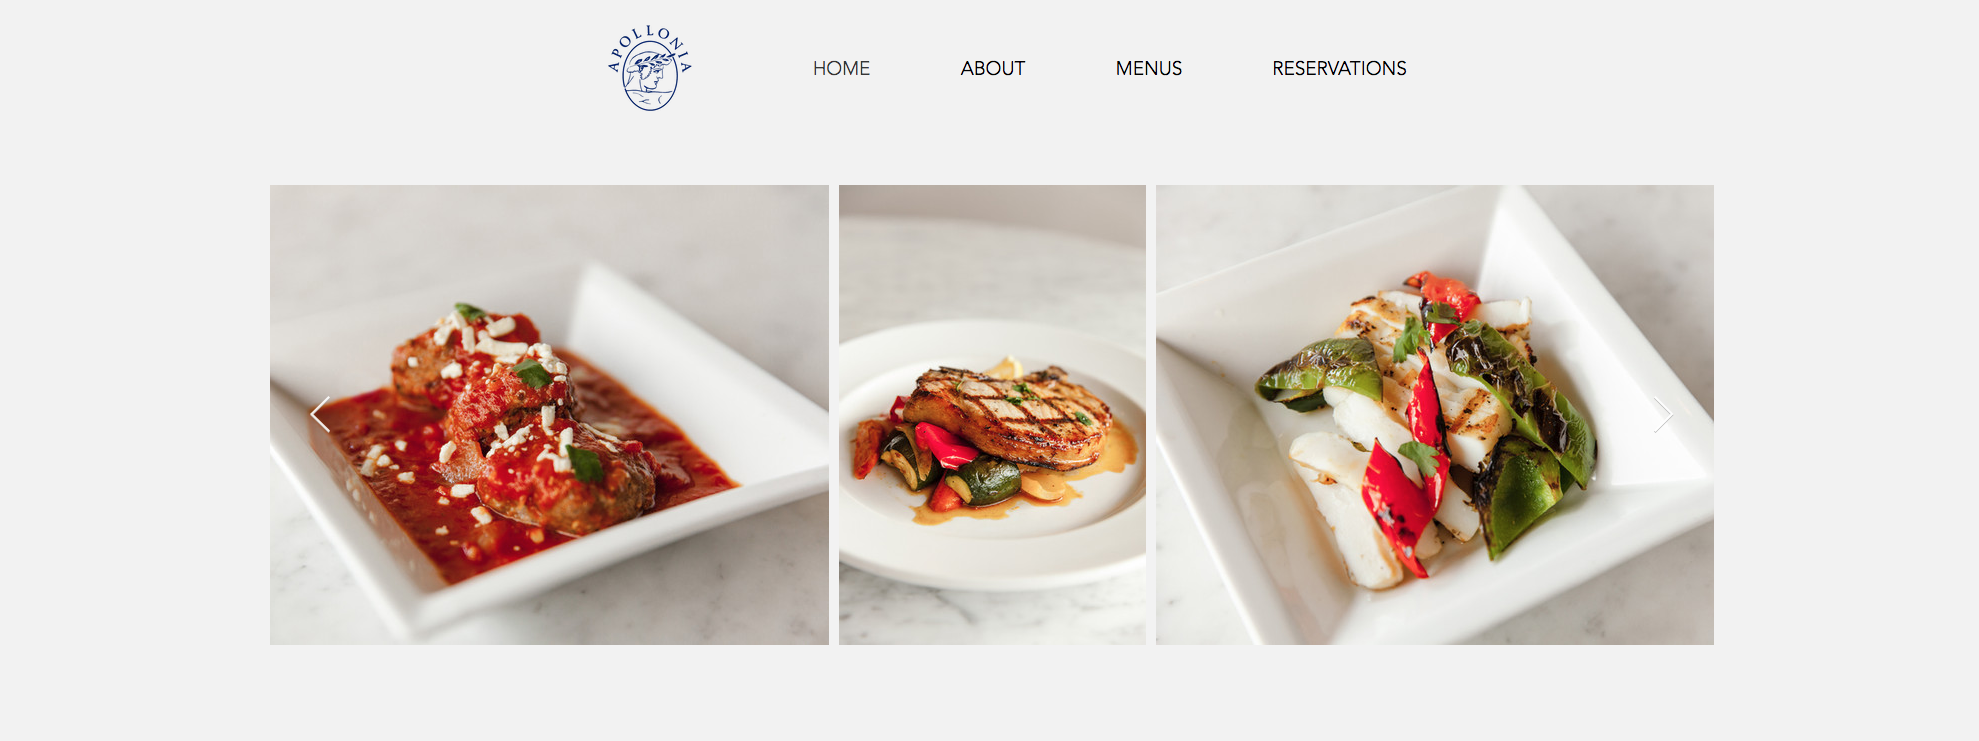Screen dimensions: 1979x741
Task: Navigate to MENUS
Action: coord(1149,68)
